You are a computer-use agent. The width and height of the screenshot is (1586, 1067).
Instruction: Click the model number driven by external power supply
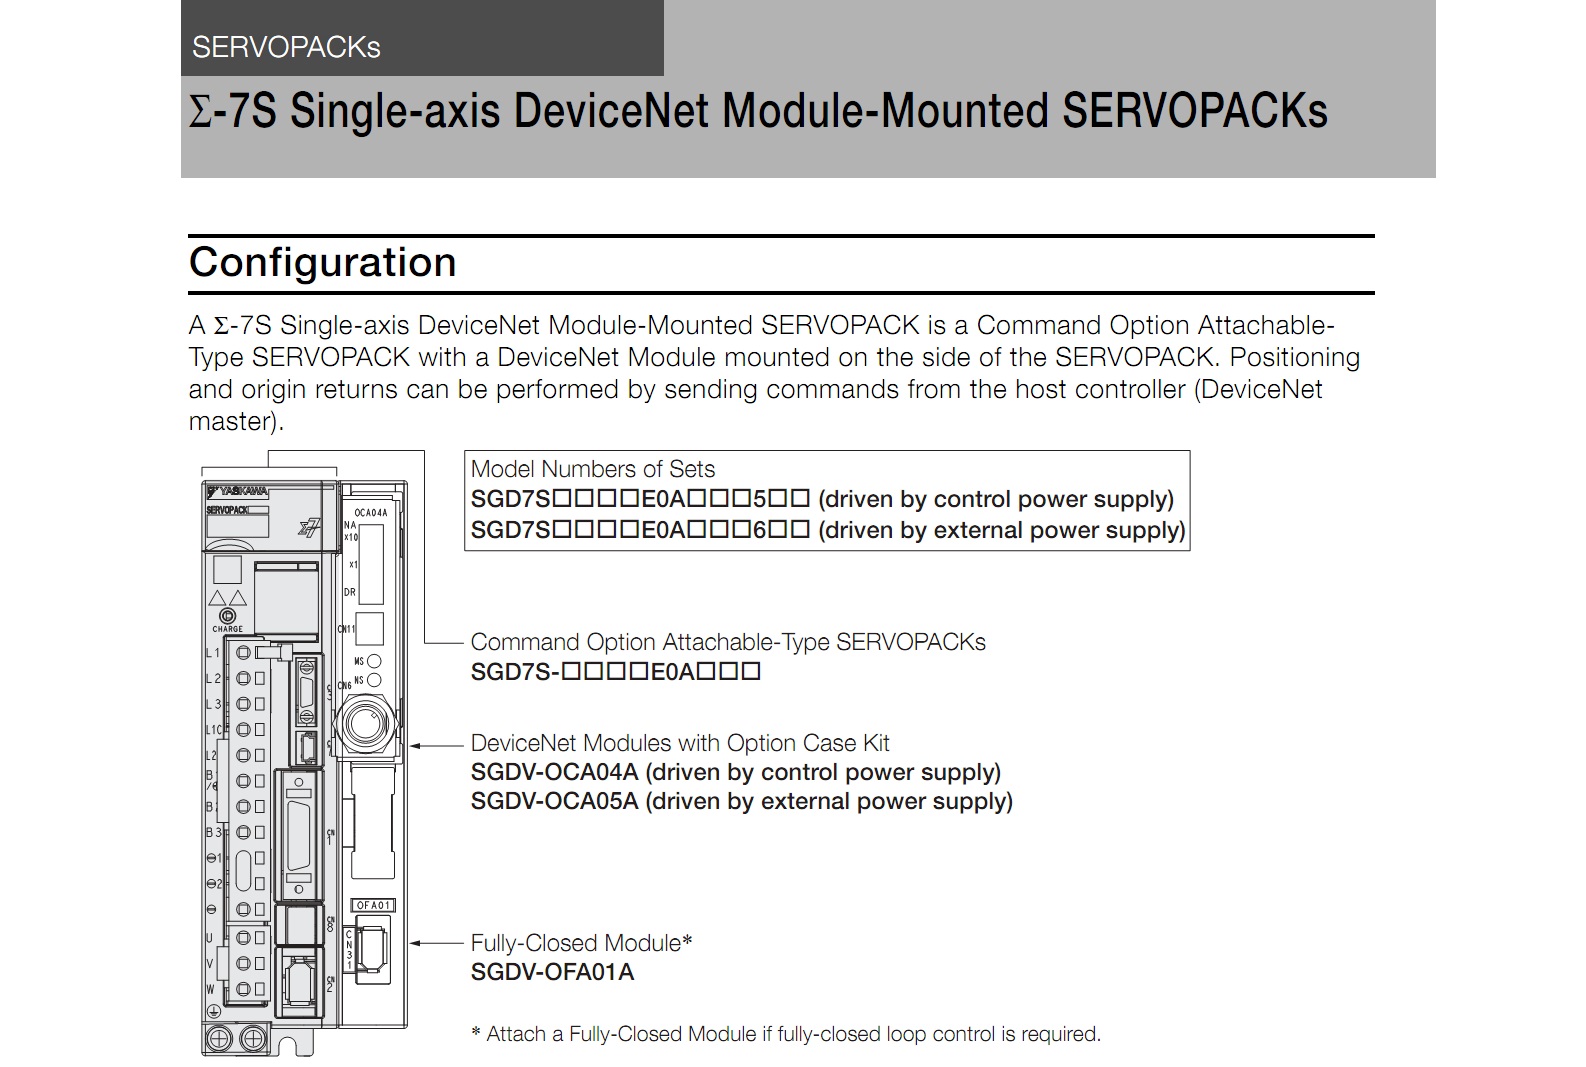828,530
